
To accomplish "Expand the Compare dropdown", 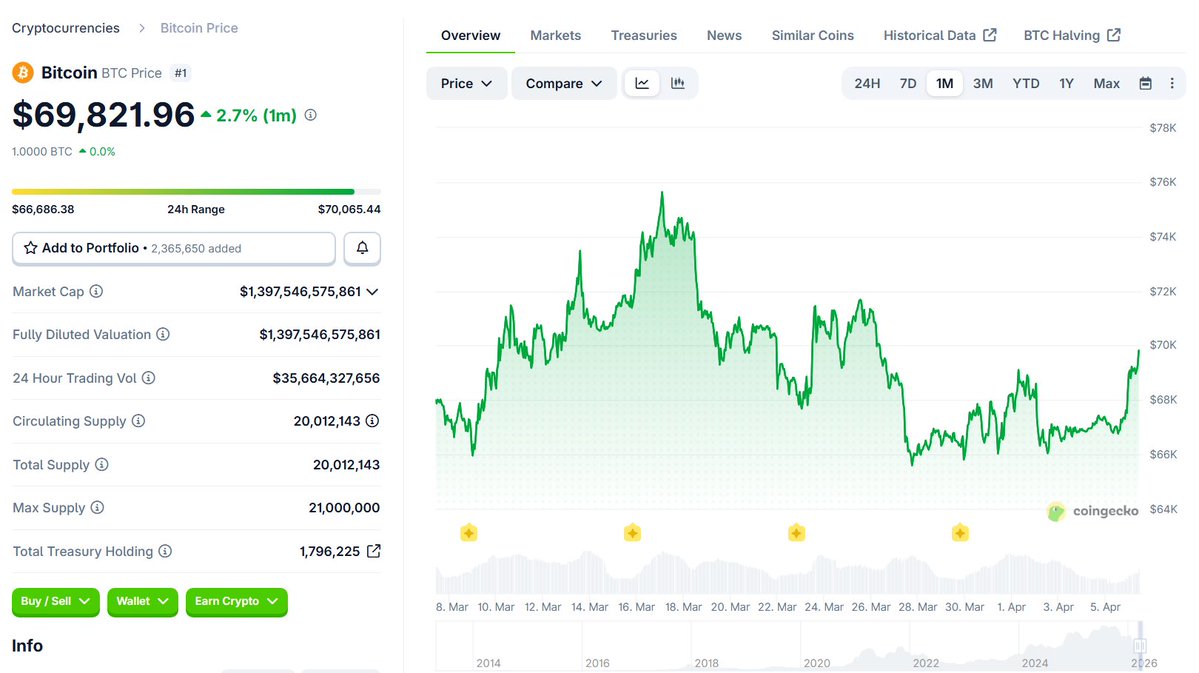I will tap(564, 83).
